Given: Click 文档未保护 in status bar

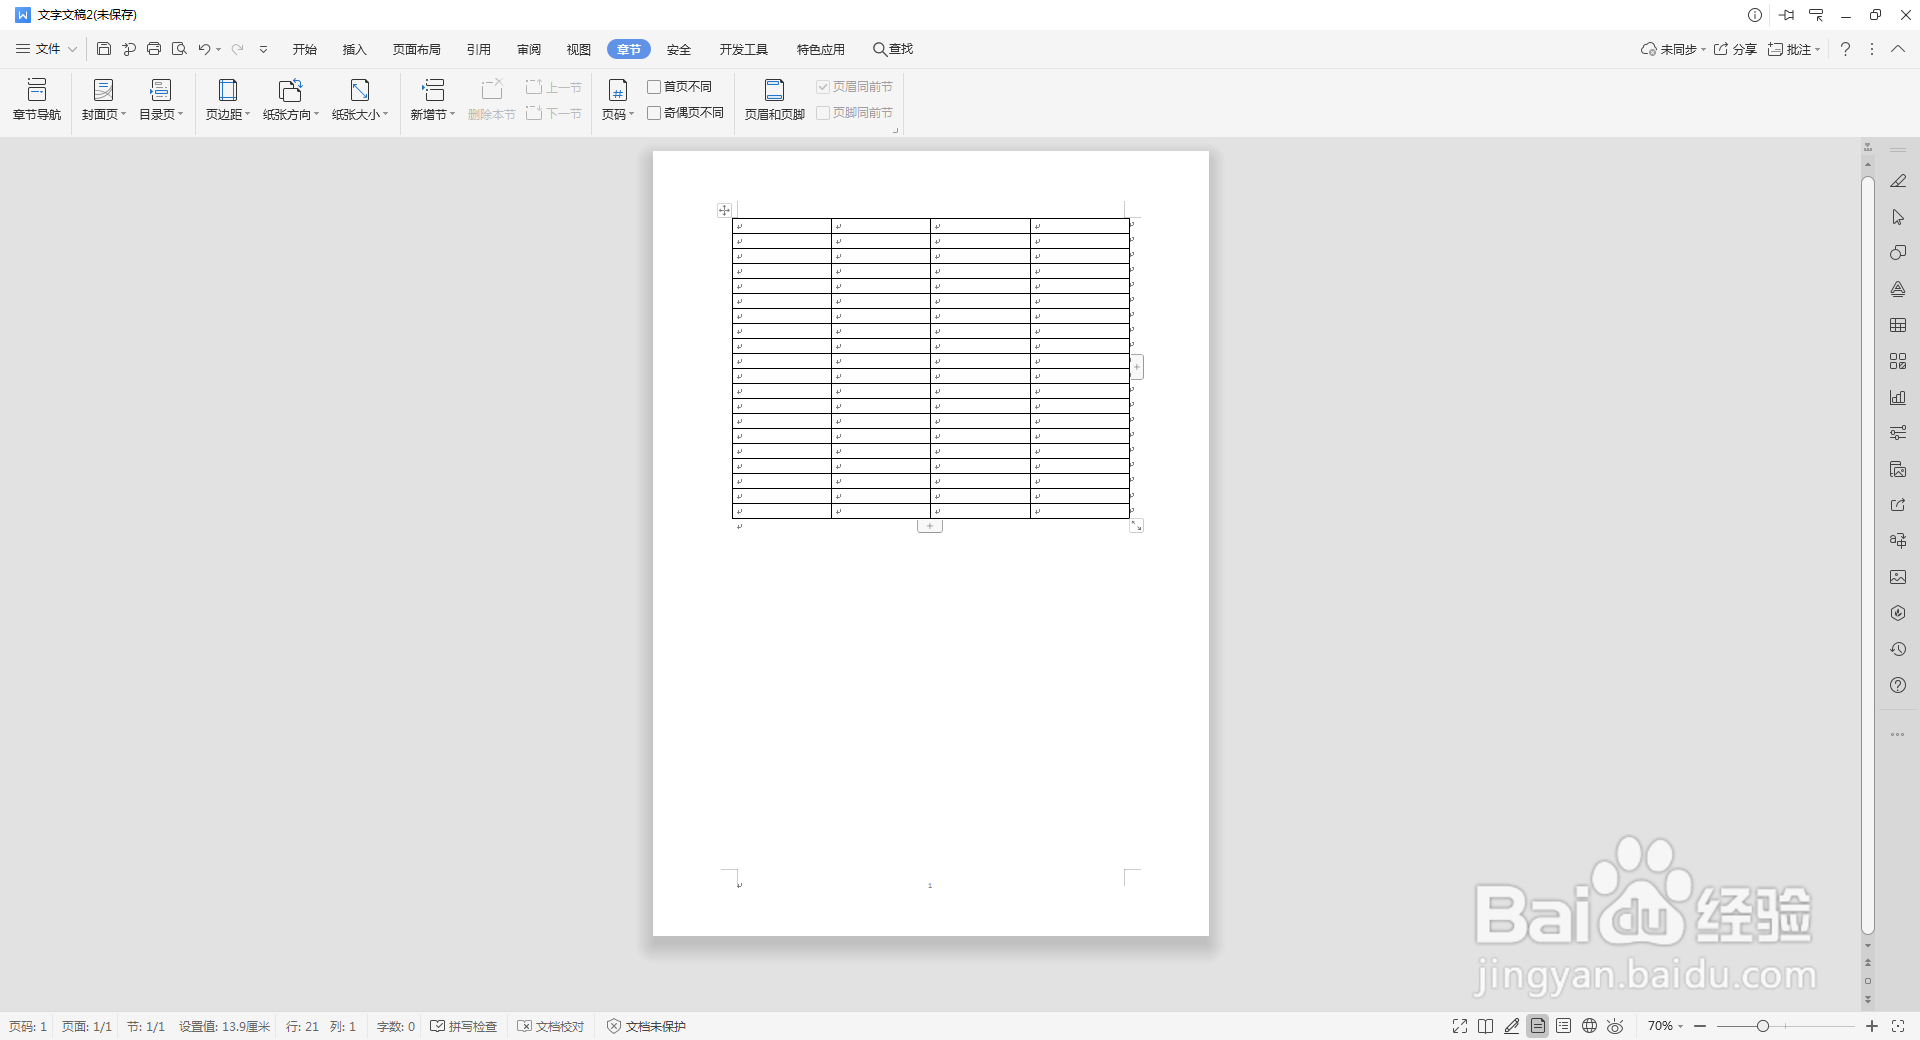Looking at the screenshot, I should [647, 1026].
